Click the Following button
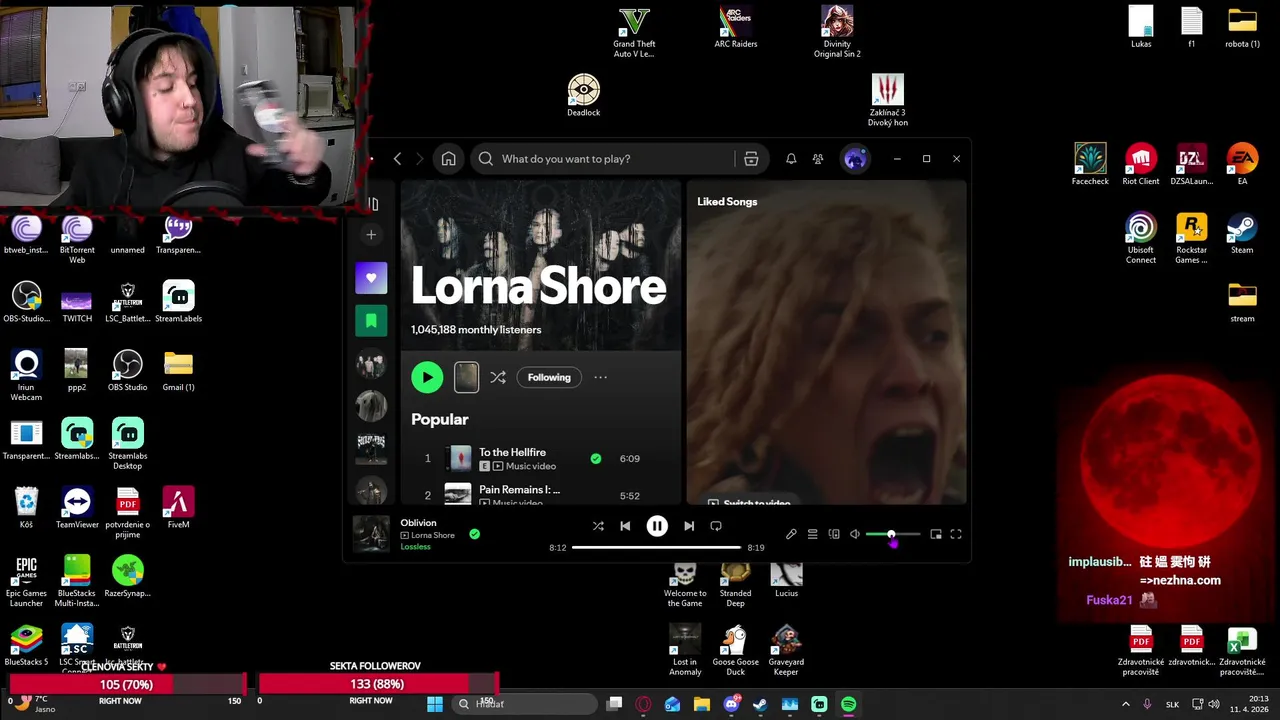The width and height of the screenshot is (1280, 720). click(x=549, y=377)
